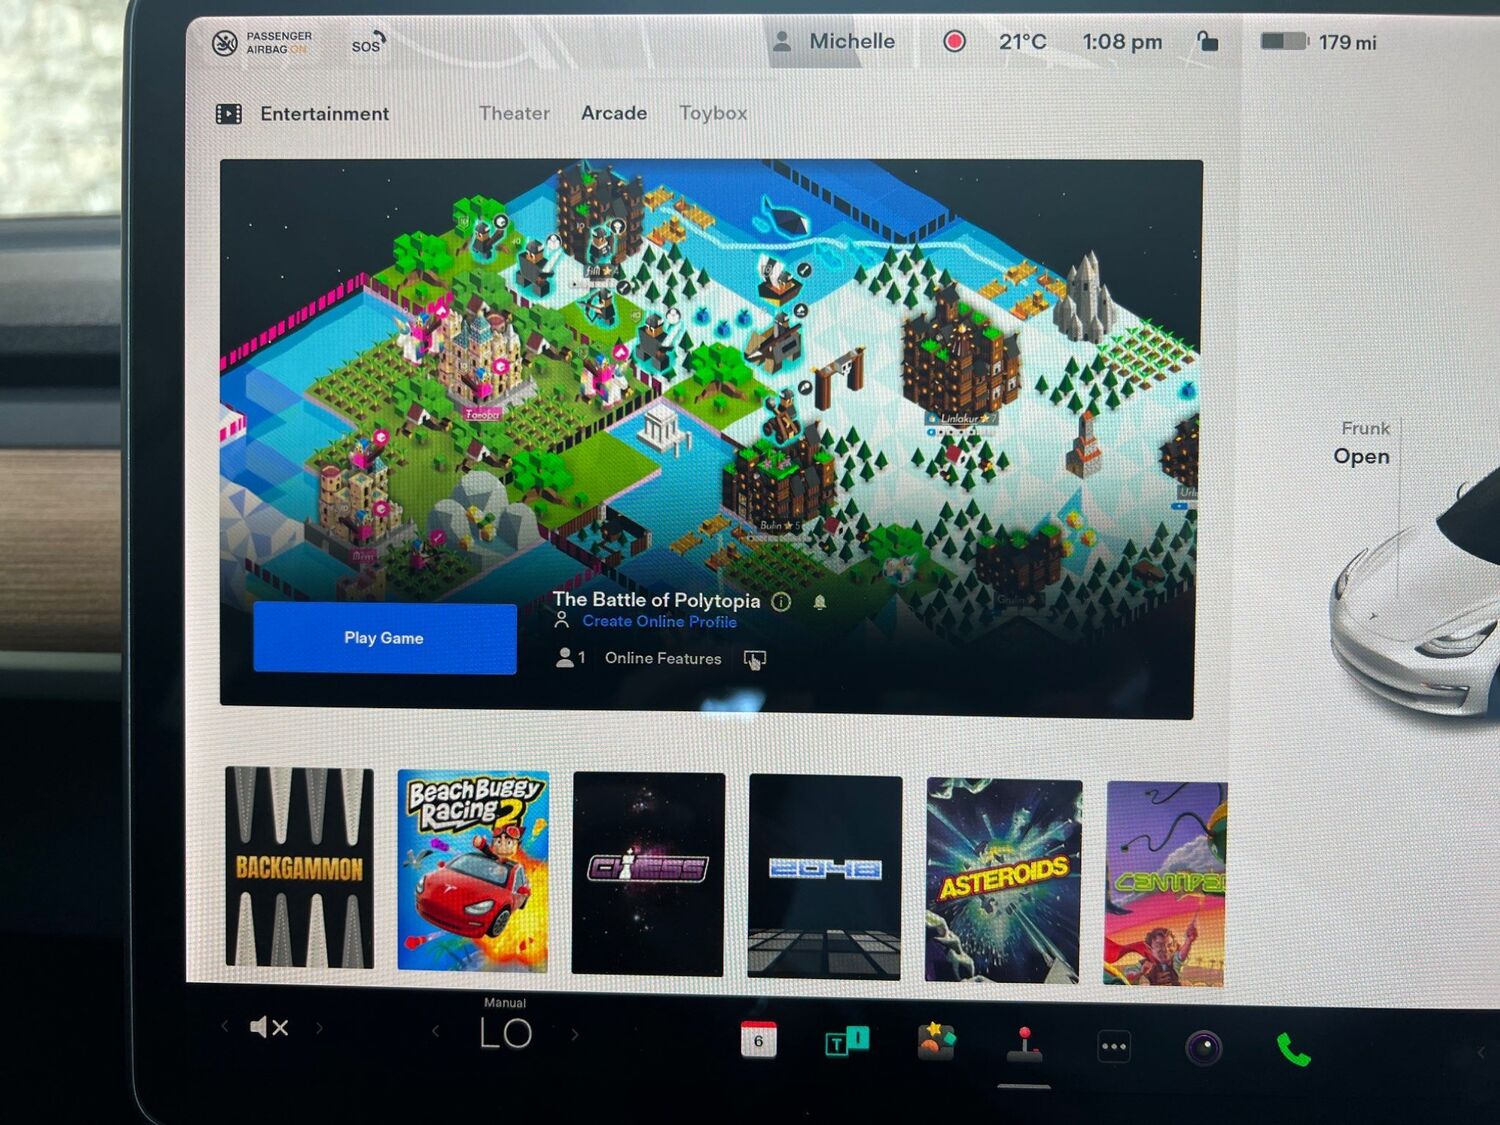Open the Michelle driver profile menu
The image size is (1500, 1125).
tap(834, 41)
